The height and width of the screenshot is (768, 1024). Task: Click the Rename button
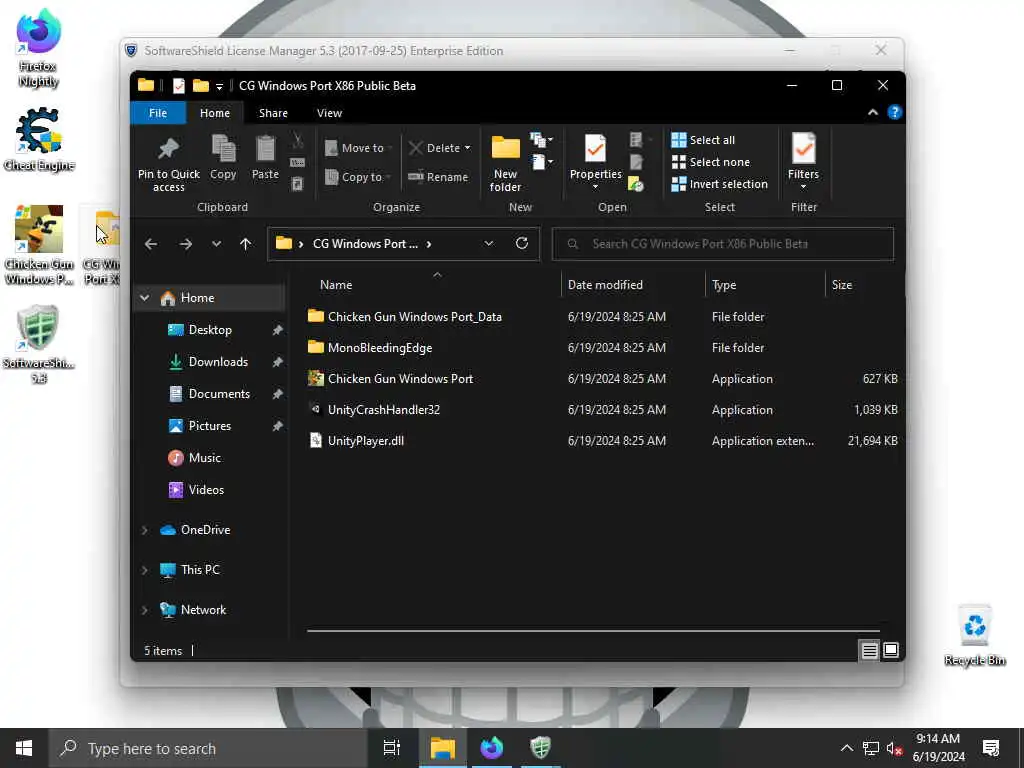pos(438,177)
